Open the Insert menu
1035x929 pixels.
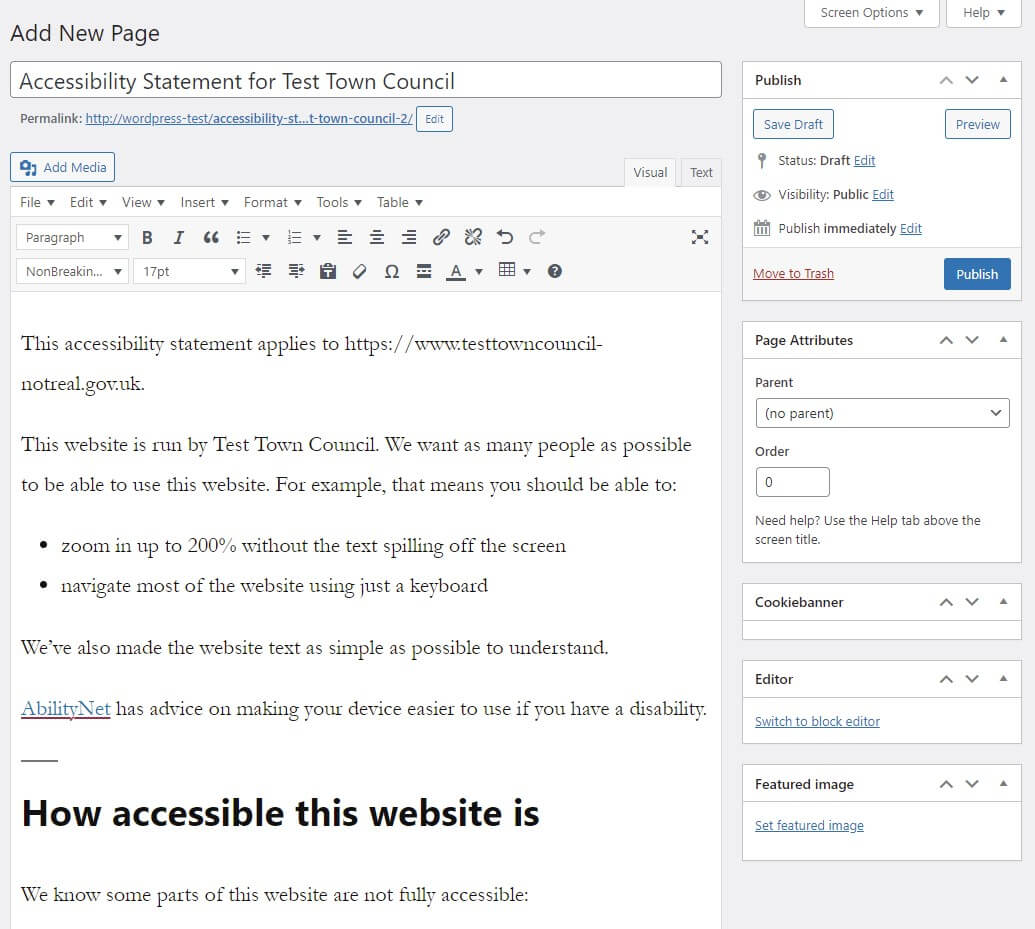[205, 202]
